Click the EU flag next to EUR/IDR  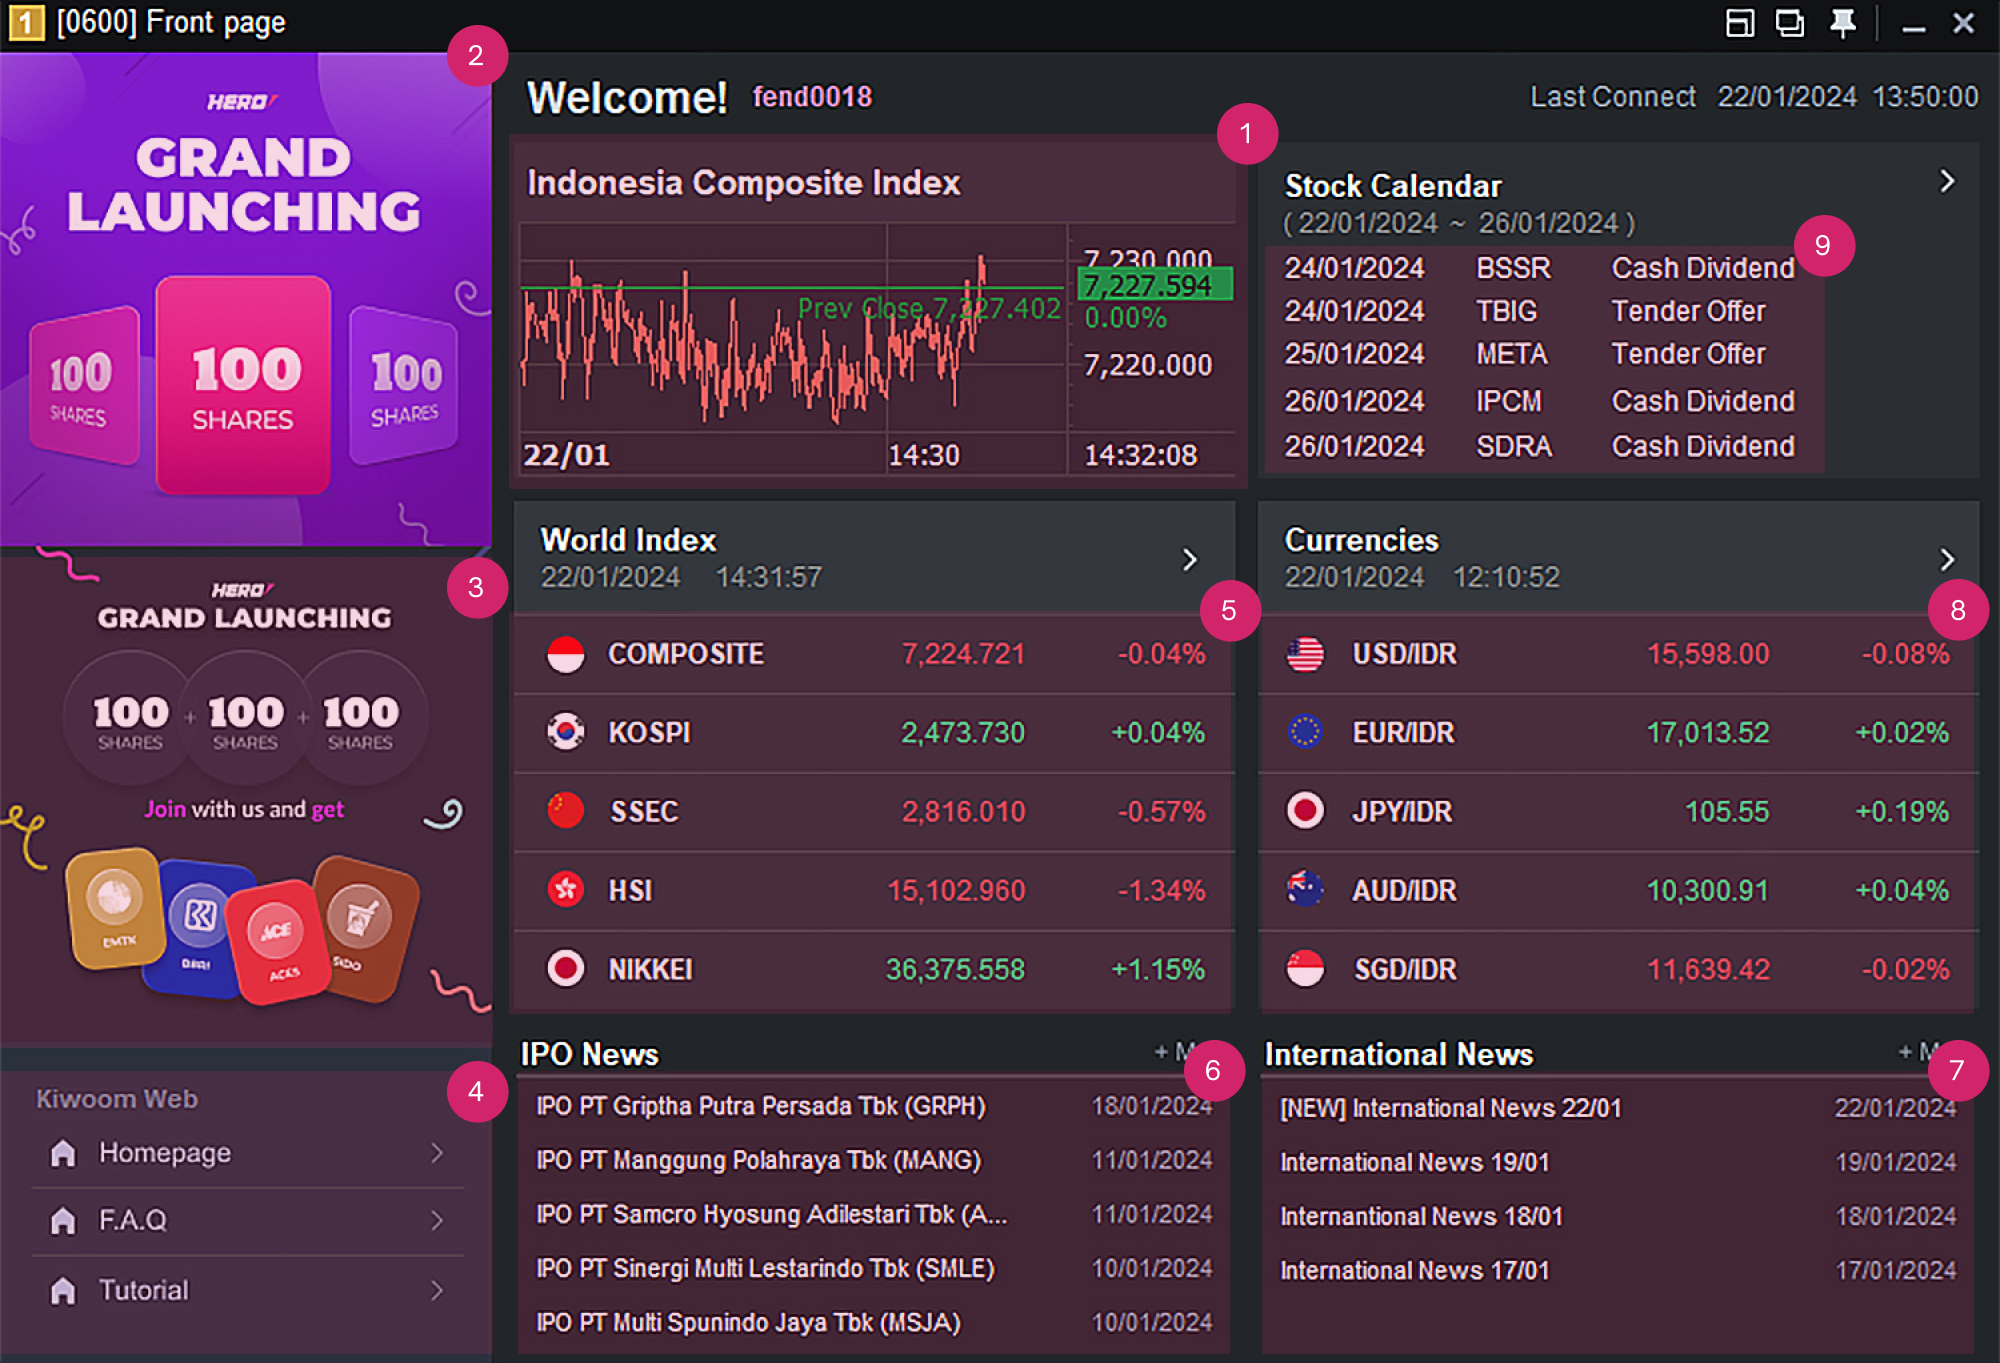(1307, 732)
